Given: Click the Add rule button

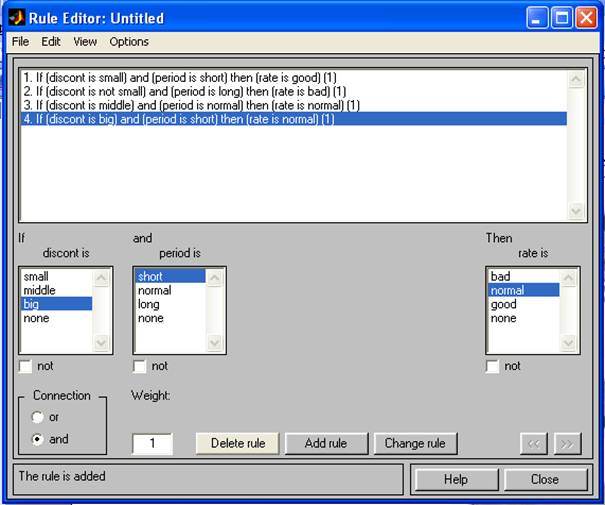Looking at the screenshot, I should [326, 443].
